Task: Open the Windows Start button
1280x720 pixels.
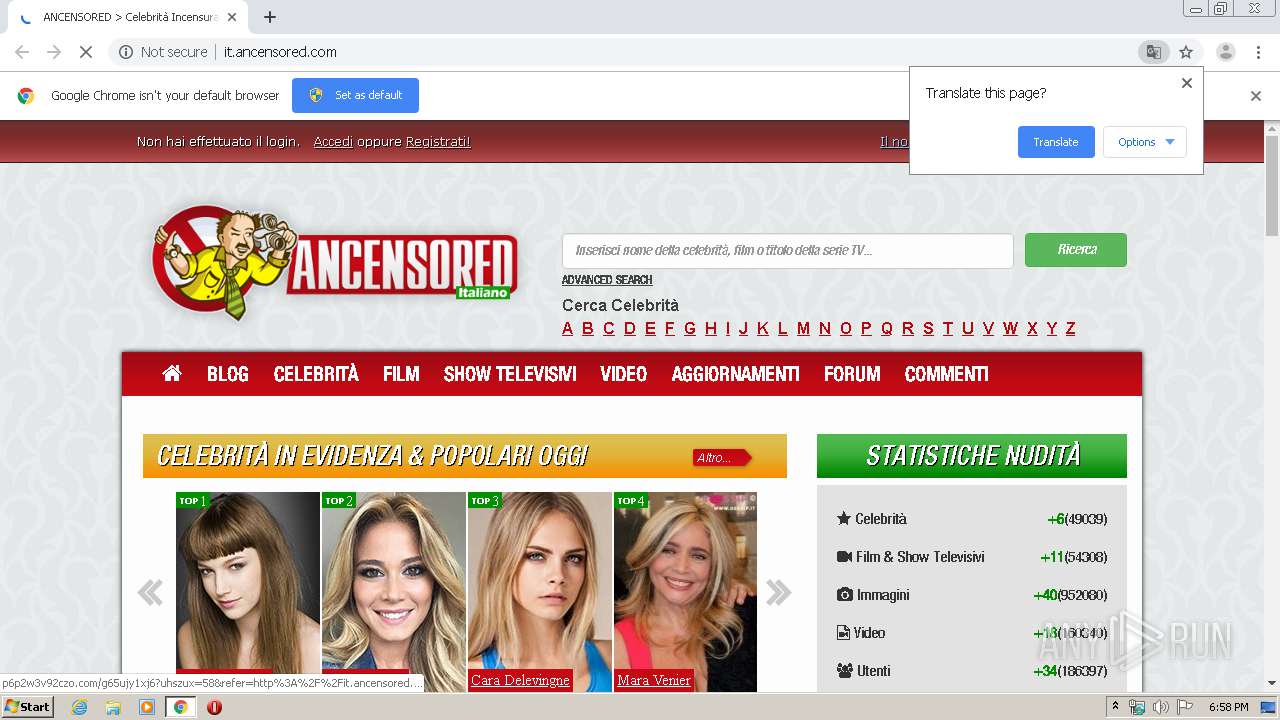Action: (27, 707)
